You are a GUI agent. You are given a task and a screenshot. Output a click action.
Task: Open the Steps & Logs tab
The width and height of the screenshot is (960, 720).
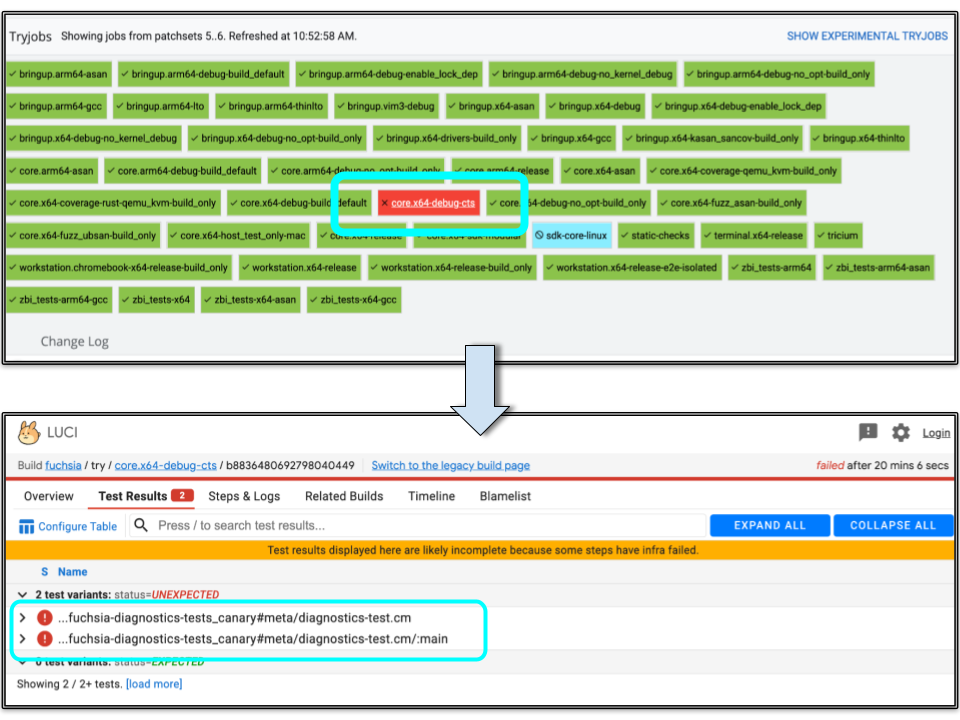(244, 496)
